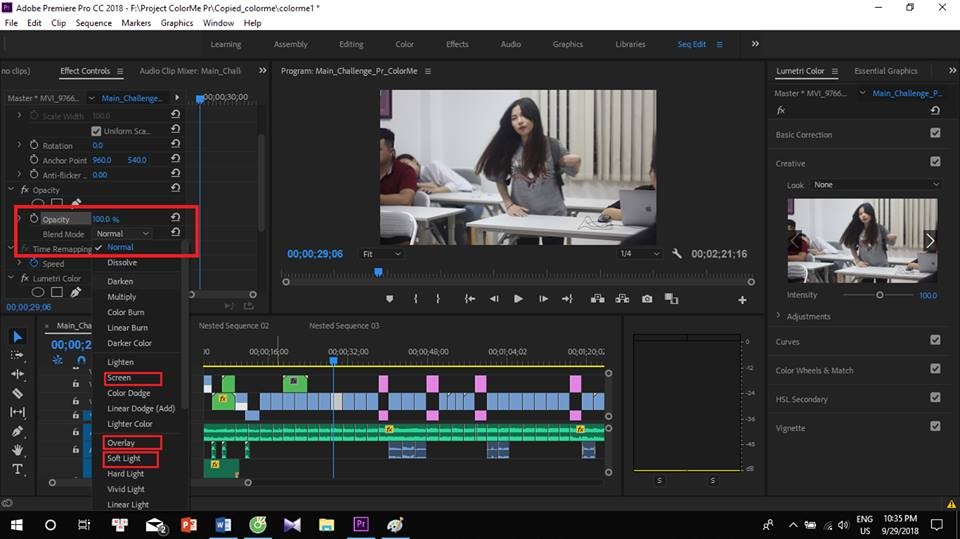960x539 pixels.
Task: Switch to the Color workspace
Action: [x=404, y=44]
